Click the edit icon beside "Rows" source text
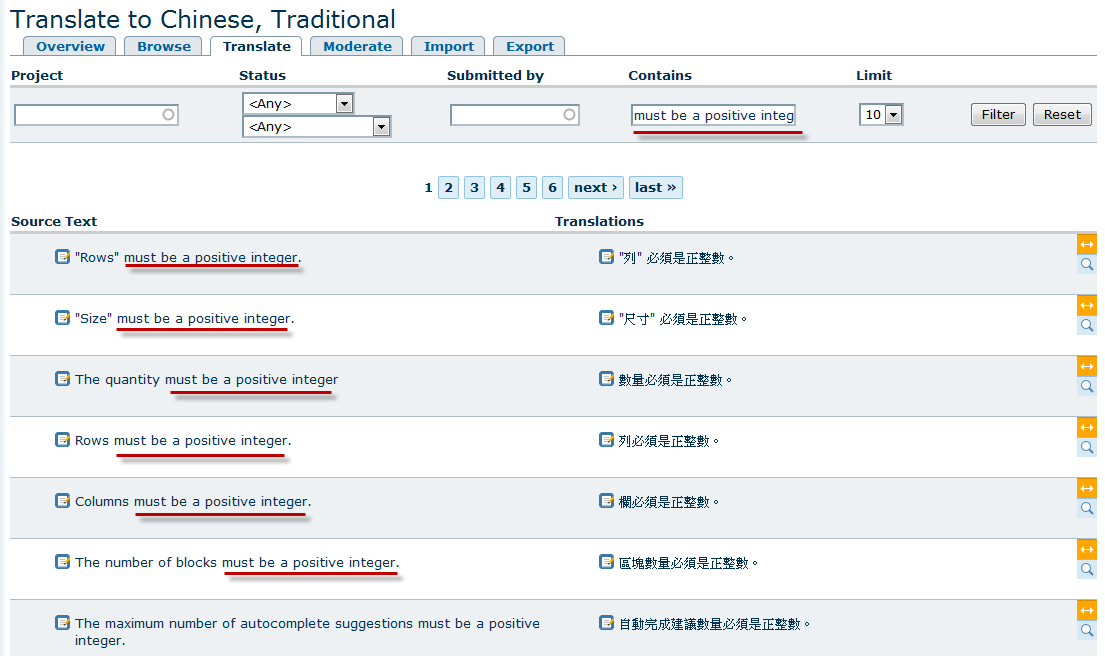Screen dimensions: 1105x656 click(63, 256)
